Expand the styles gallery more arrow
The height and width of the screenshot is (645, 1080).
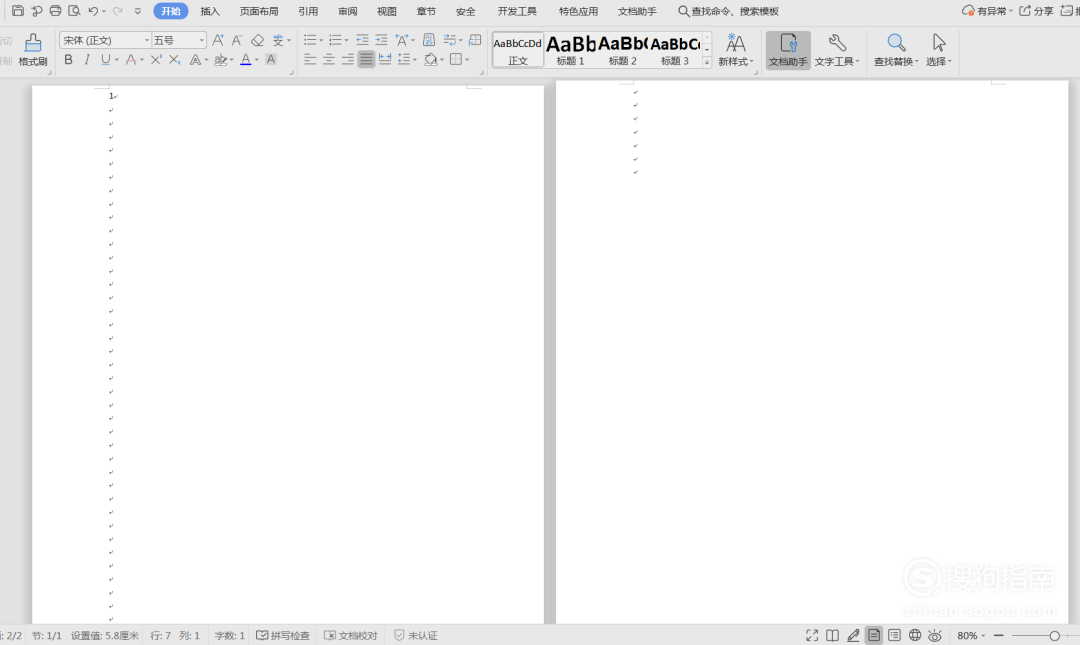707,63
